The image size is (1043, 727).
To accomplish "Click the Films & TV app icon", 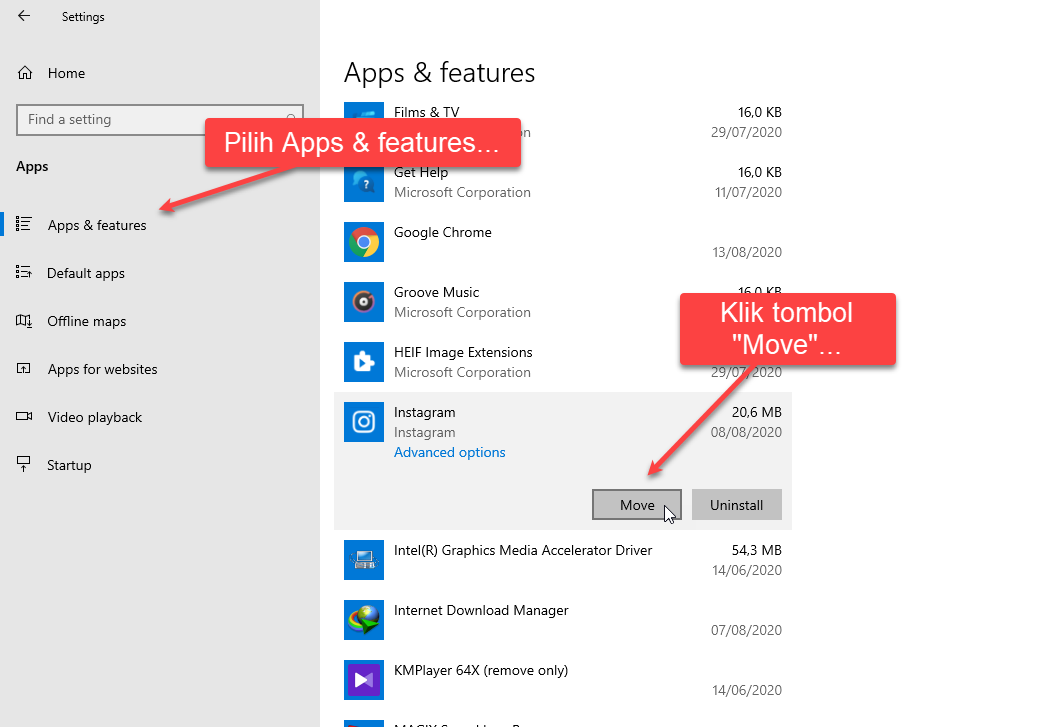I will [363, 112].
